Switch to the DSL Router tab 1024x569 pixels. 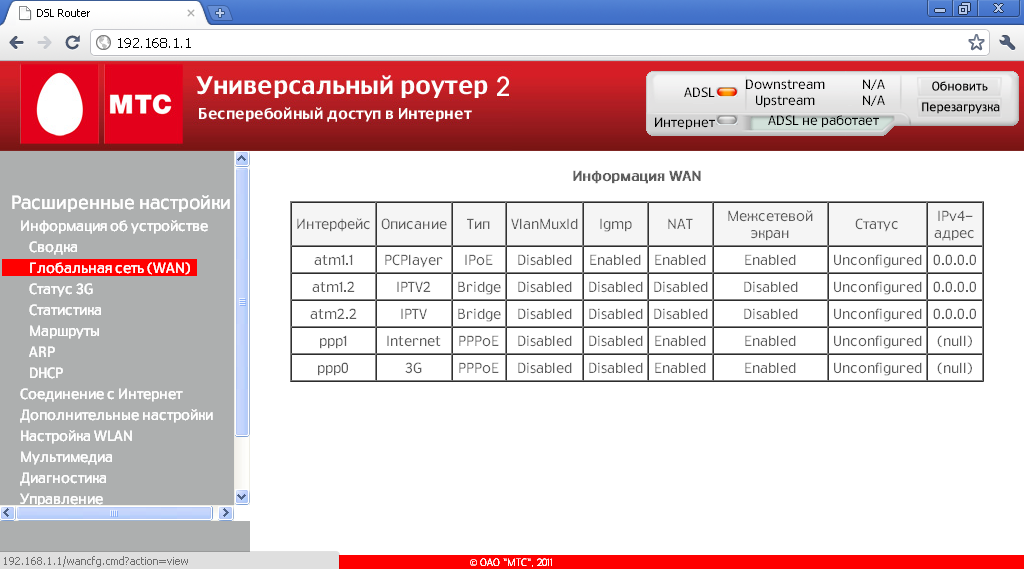100,12
